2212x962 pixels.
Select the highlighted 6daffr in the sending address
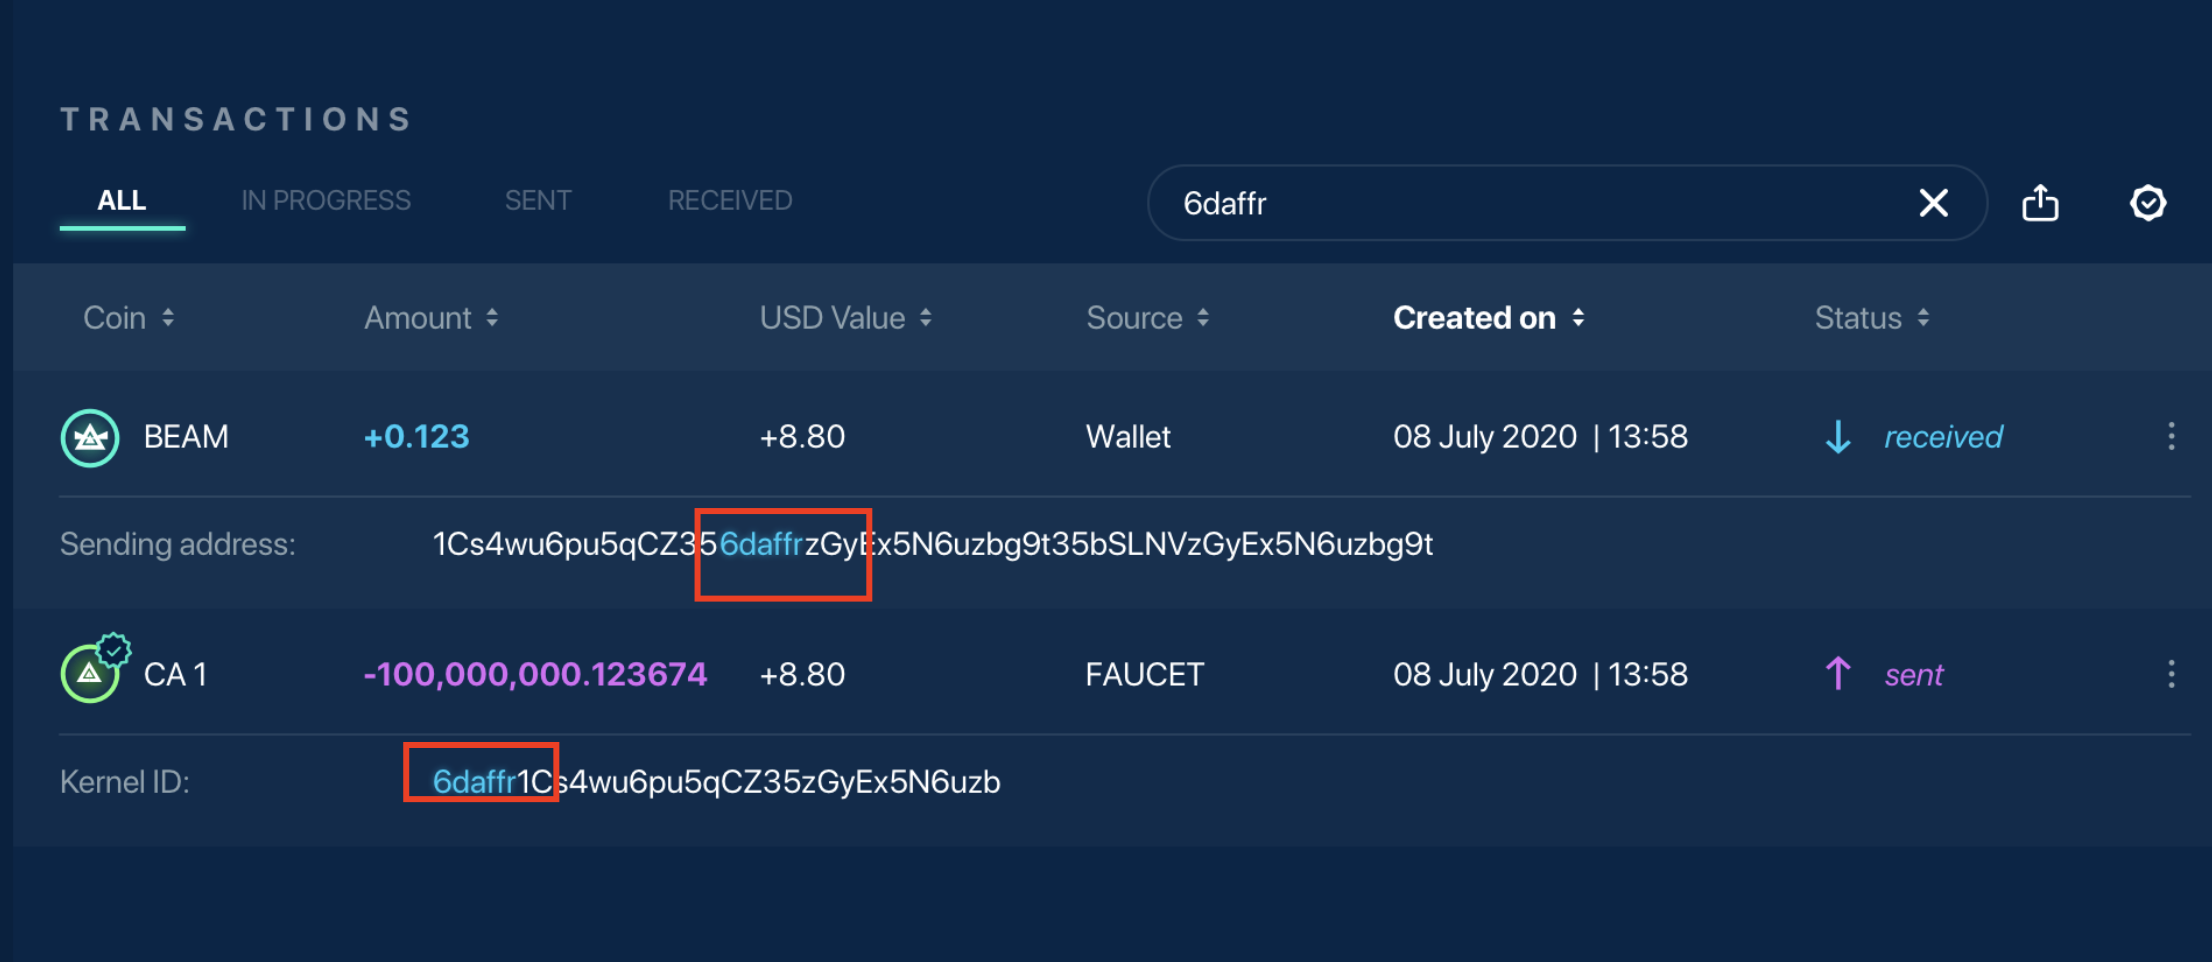(762, 544)
